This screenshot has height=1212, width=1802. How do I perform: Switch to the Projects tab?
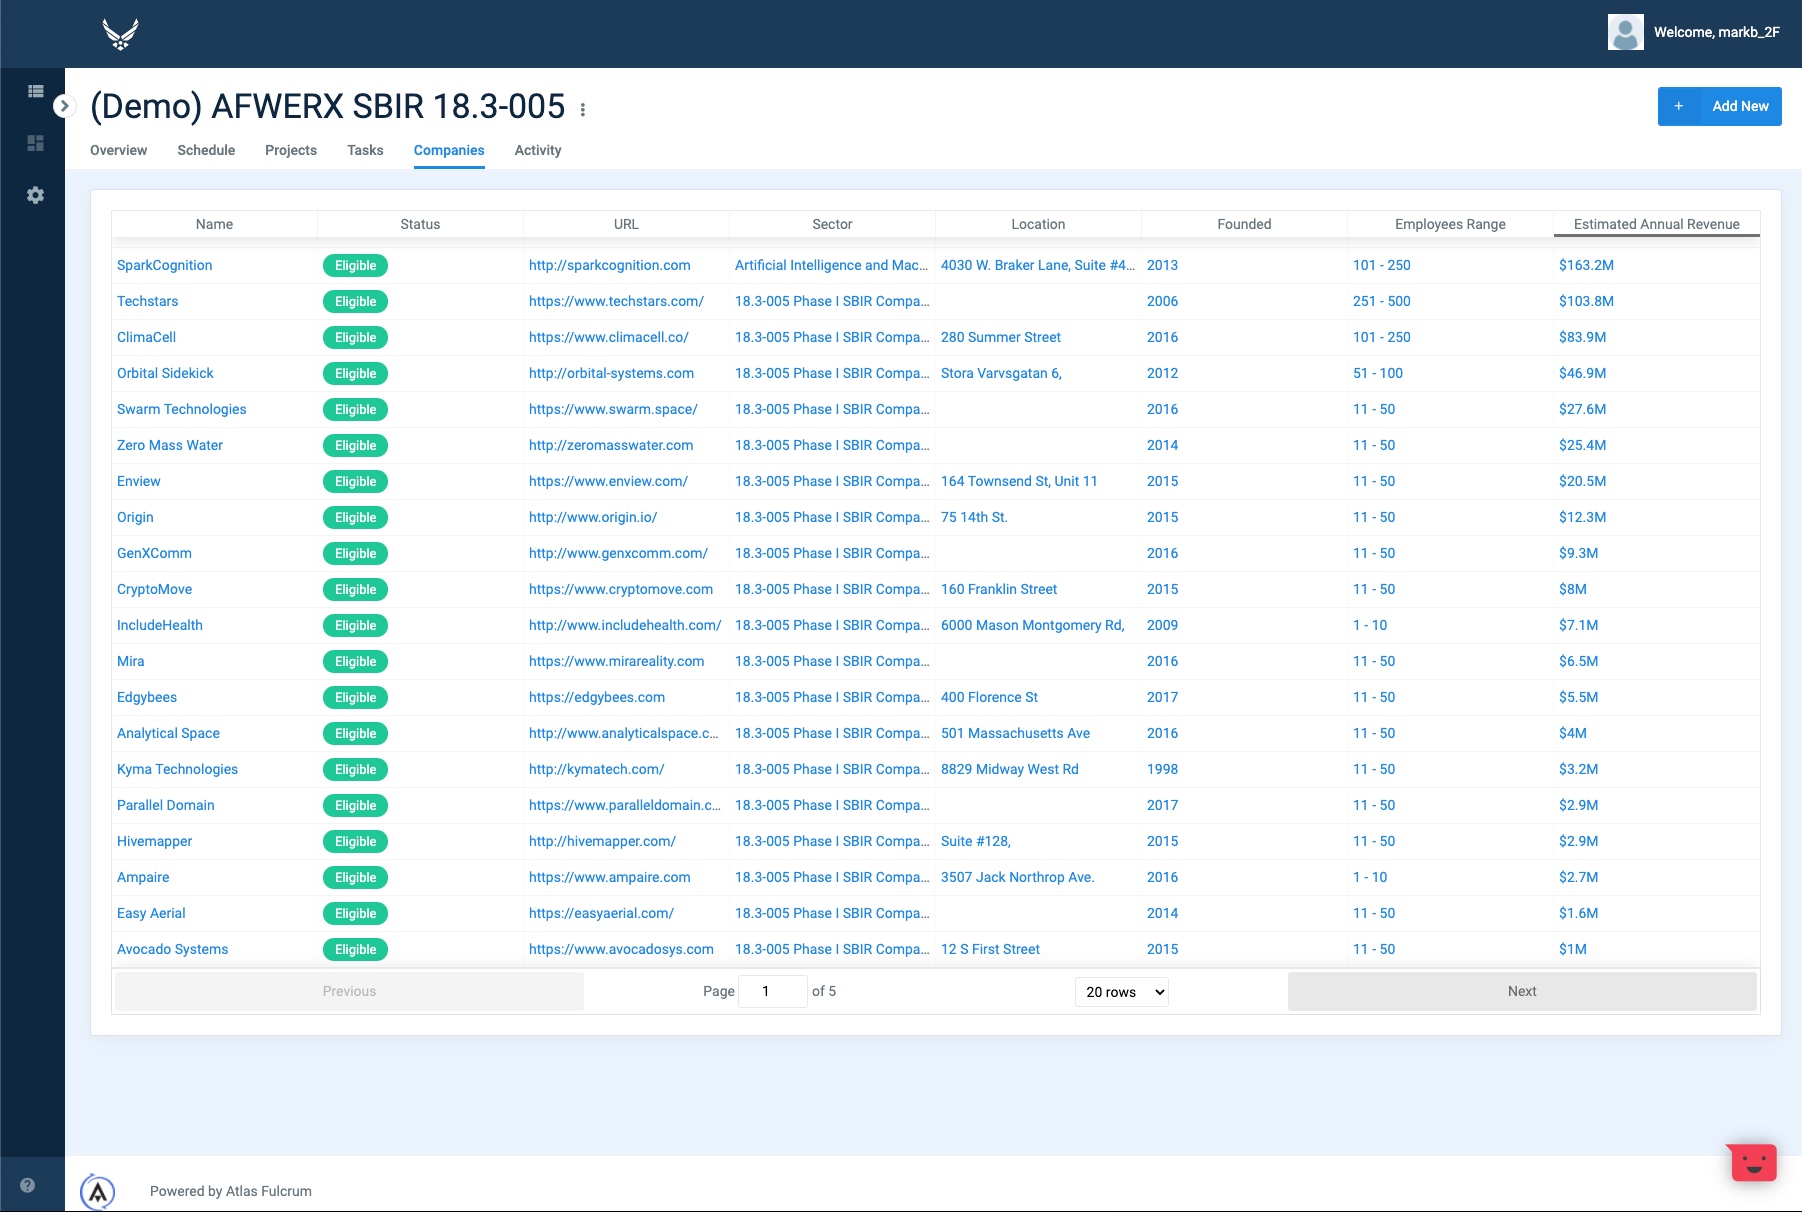click(290, 150)
